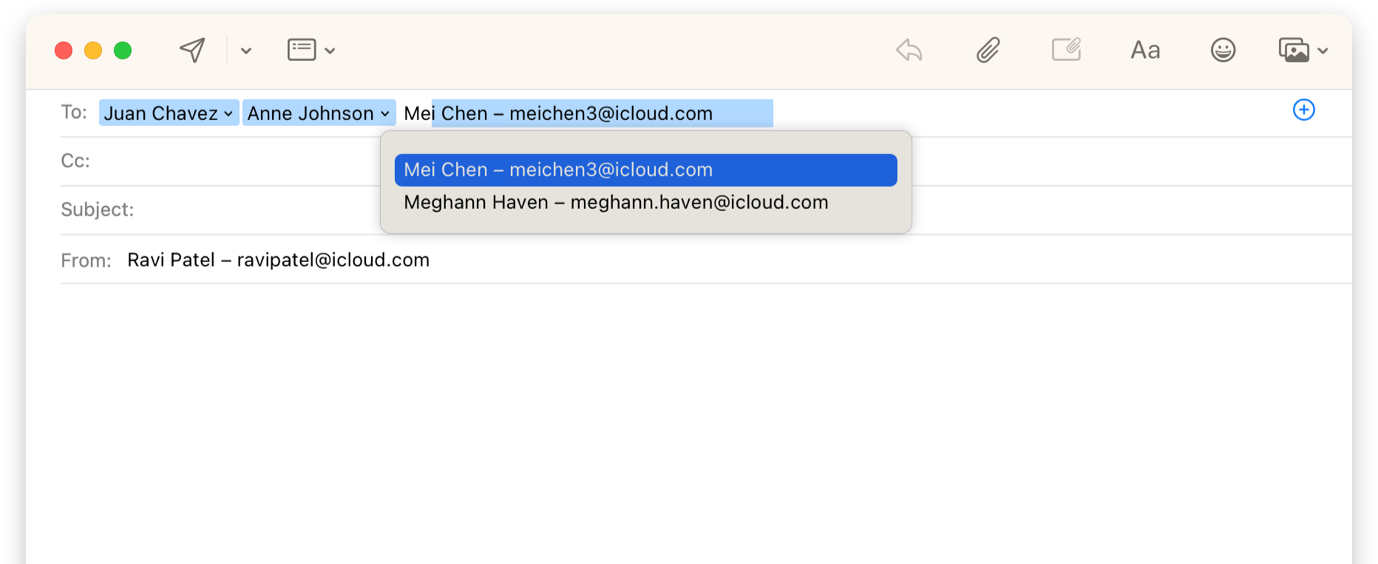Click the Markup pencil icon

(1066, 50)
